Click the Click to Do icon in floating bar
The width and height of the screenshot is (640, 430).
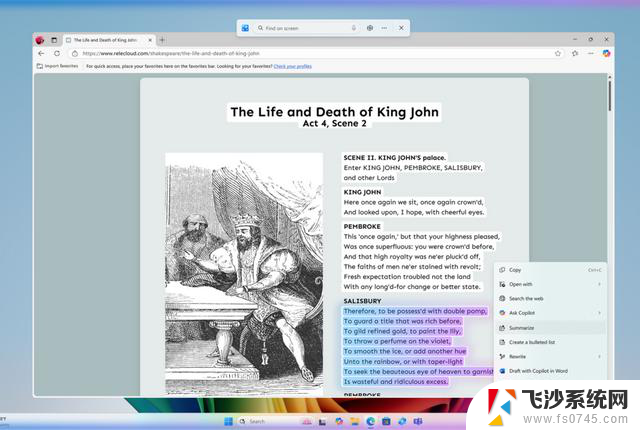point(245,28)
